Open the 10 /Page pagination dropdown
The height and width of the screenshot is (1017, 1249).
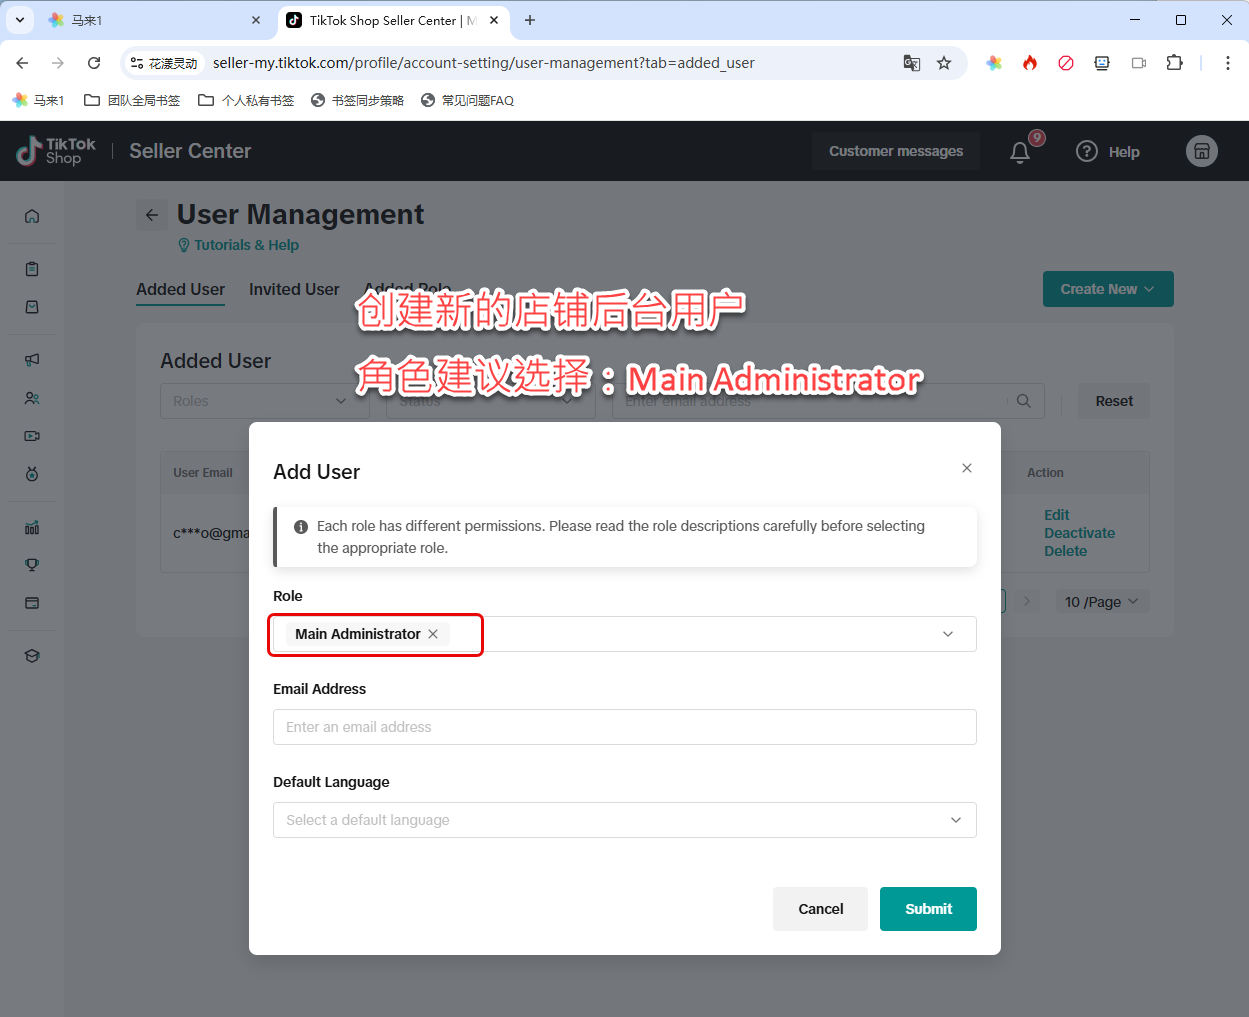click(1101, 601)
